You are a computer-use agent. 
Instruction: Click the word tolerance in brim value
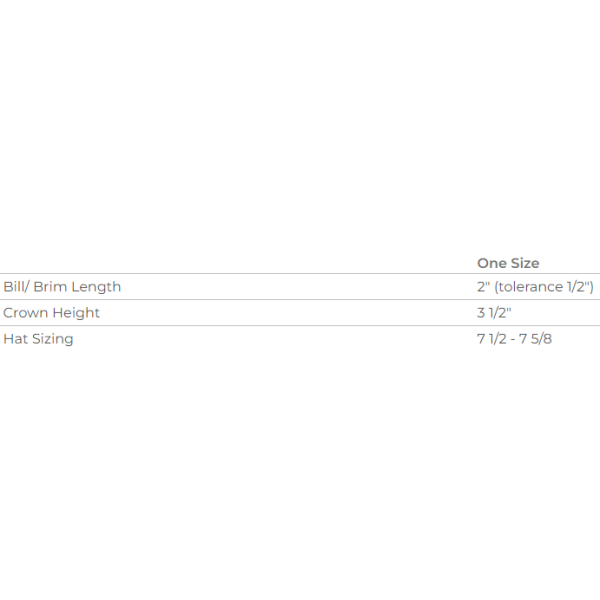click(530, 287)
